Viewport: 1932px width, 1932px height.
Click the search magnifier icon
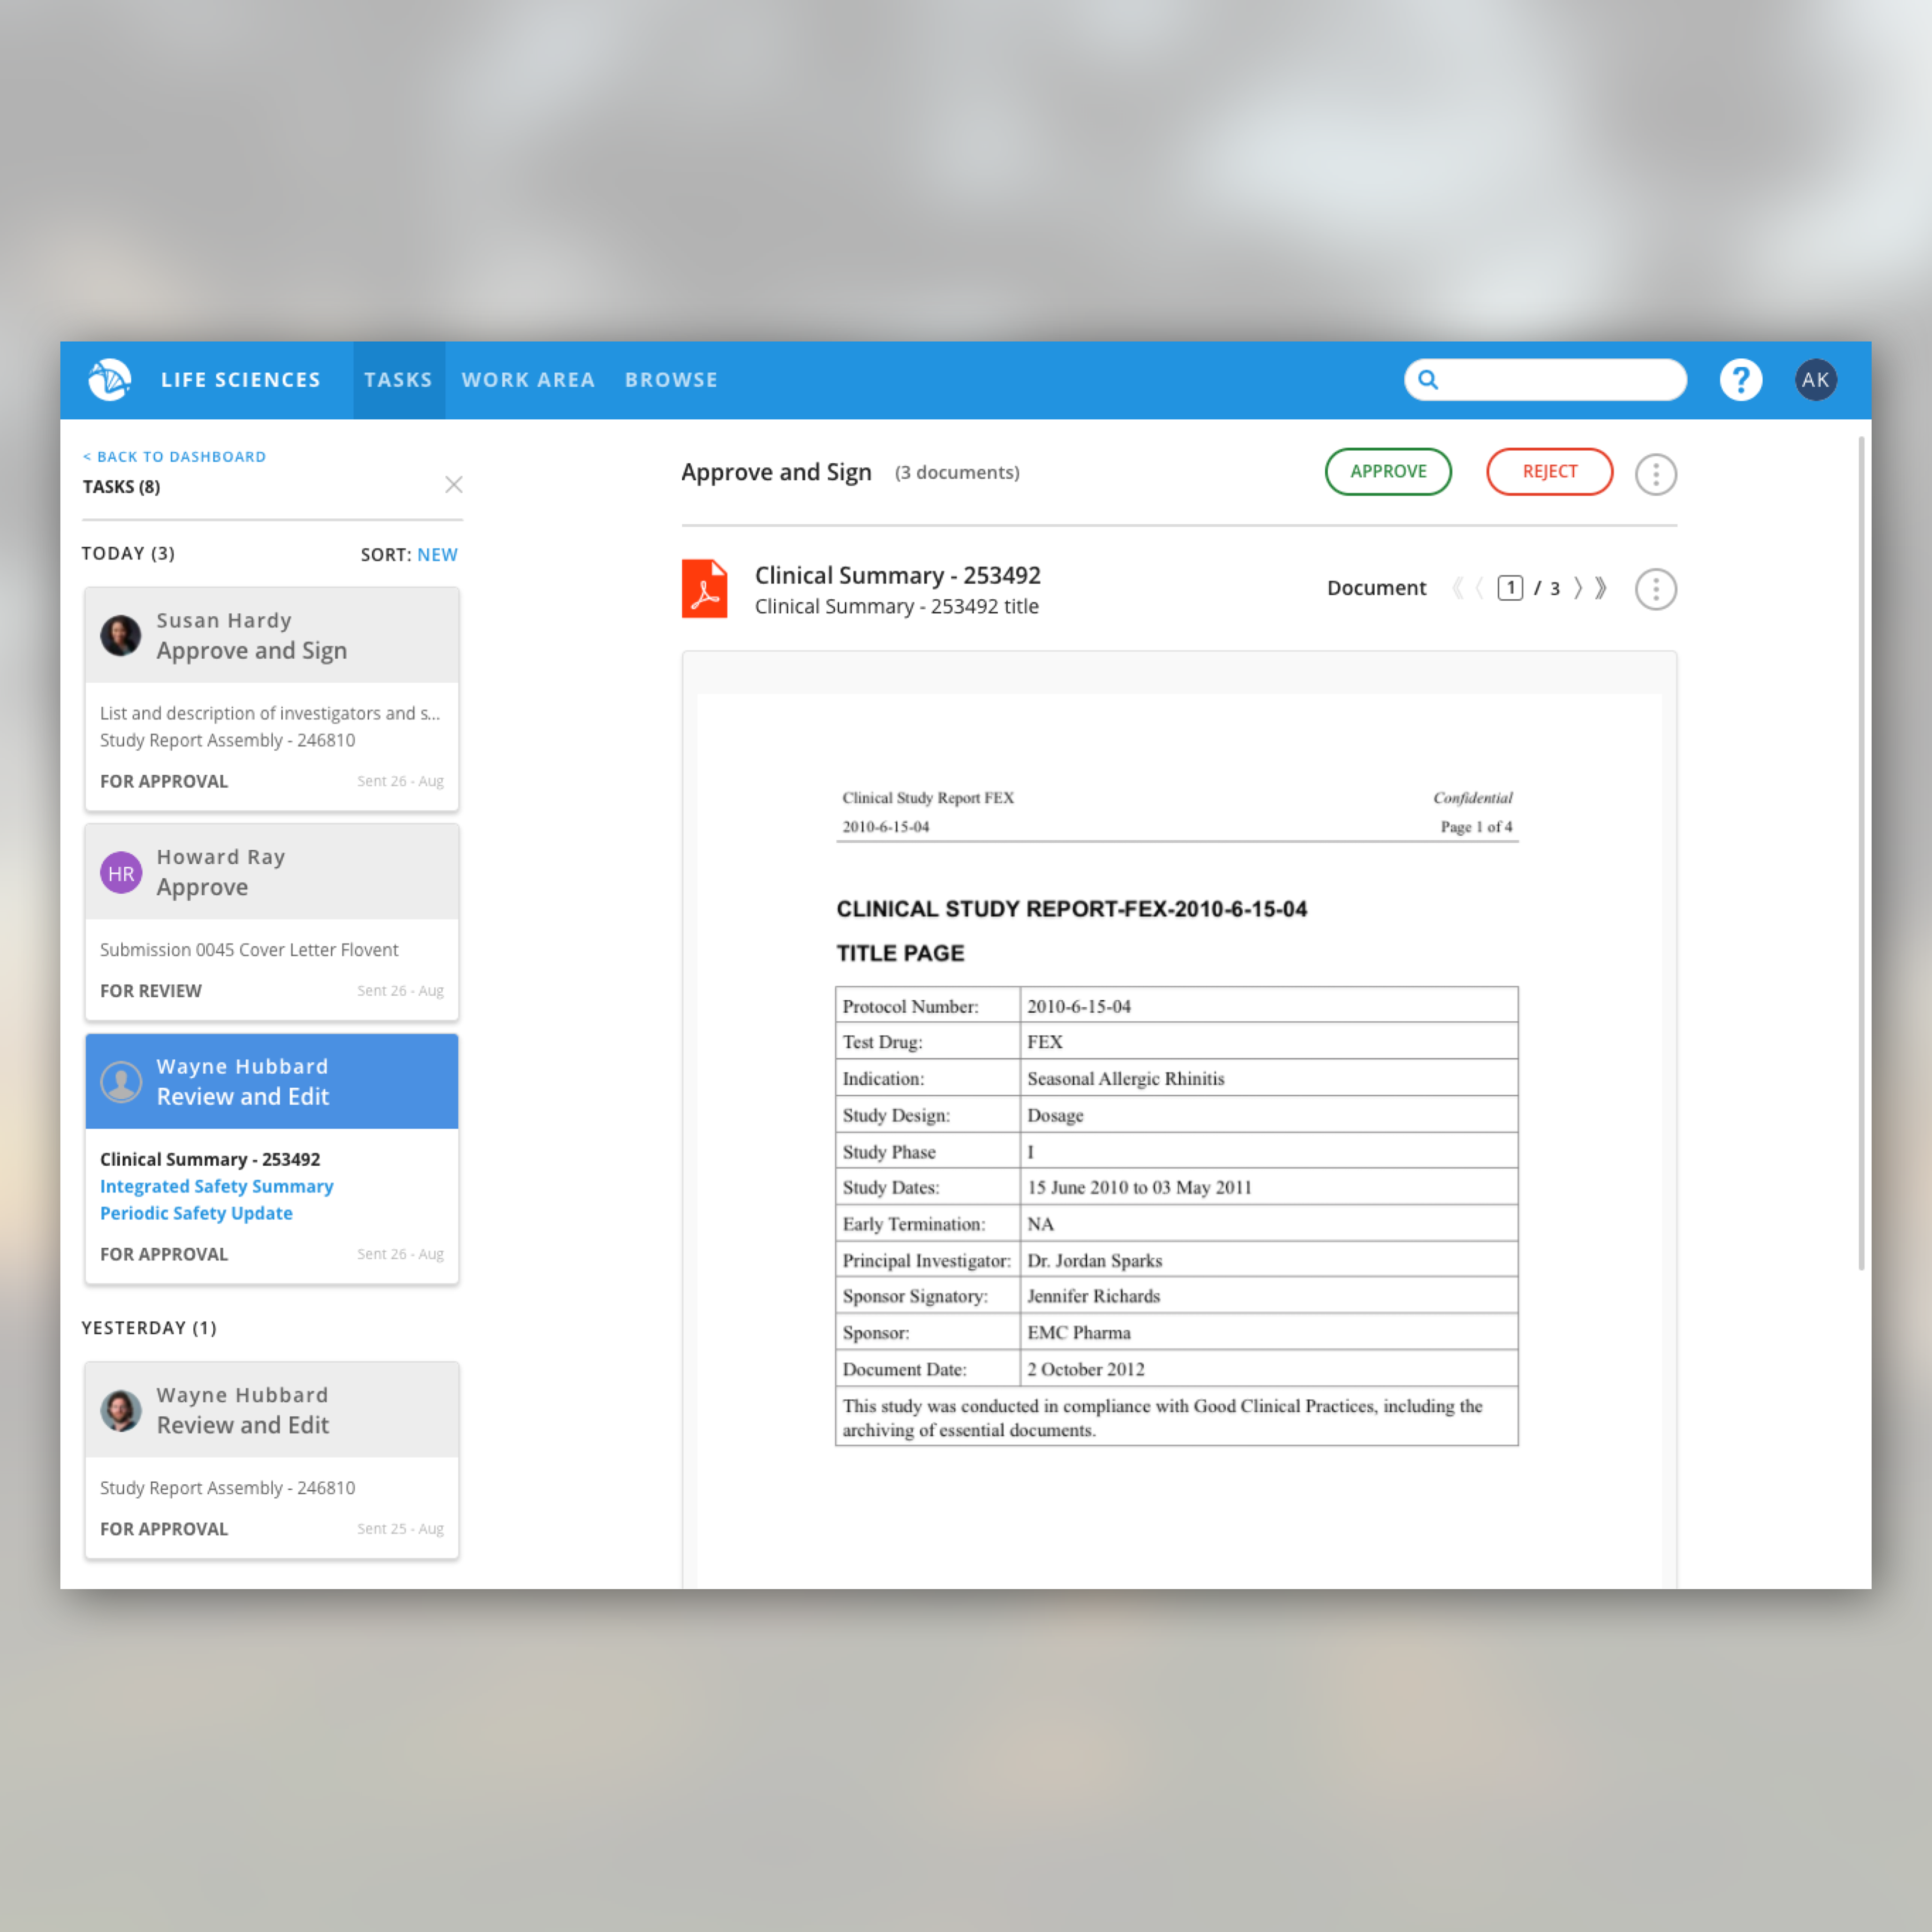(x=1428, y=380)
